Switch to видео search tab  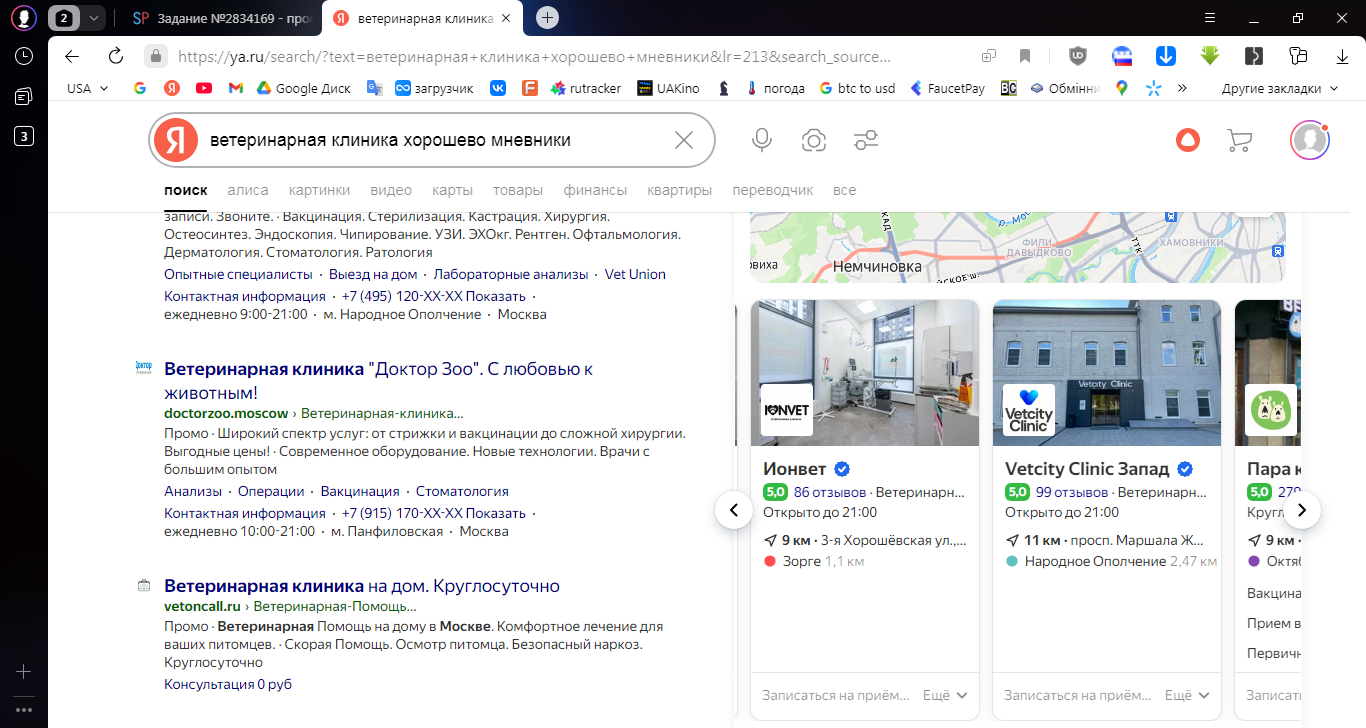pos(391,190)
